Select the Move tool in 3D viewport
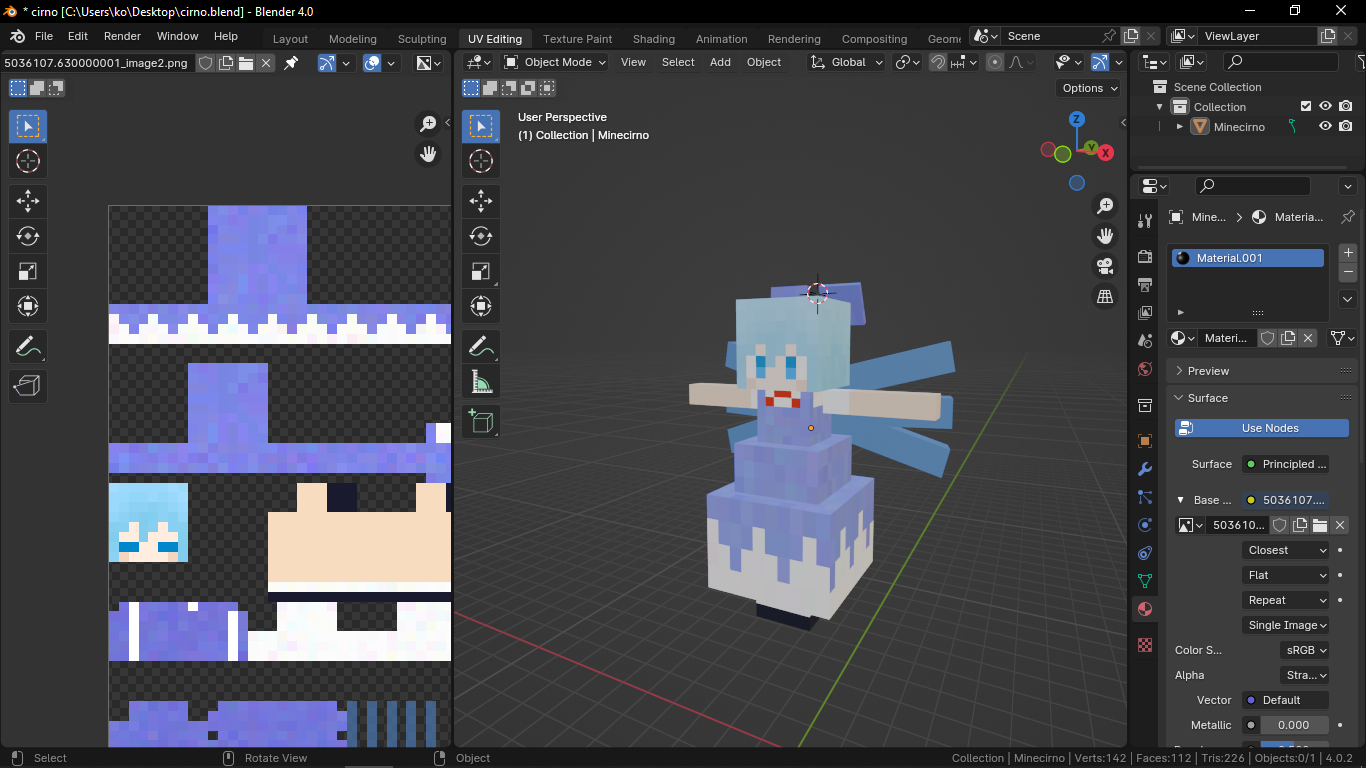The width and height of the screenshot is (1366, 768). [x=481, y=201]
